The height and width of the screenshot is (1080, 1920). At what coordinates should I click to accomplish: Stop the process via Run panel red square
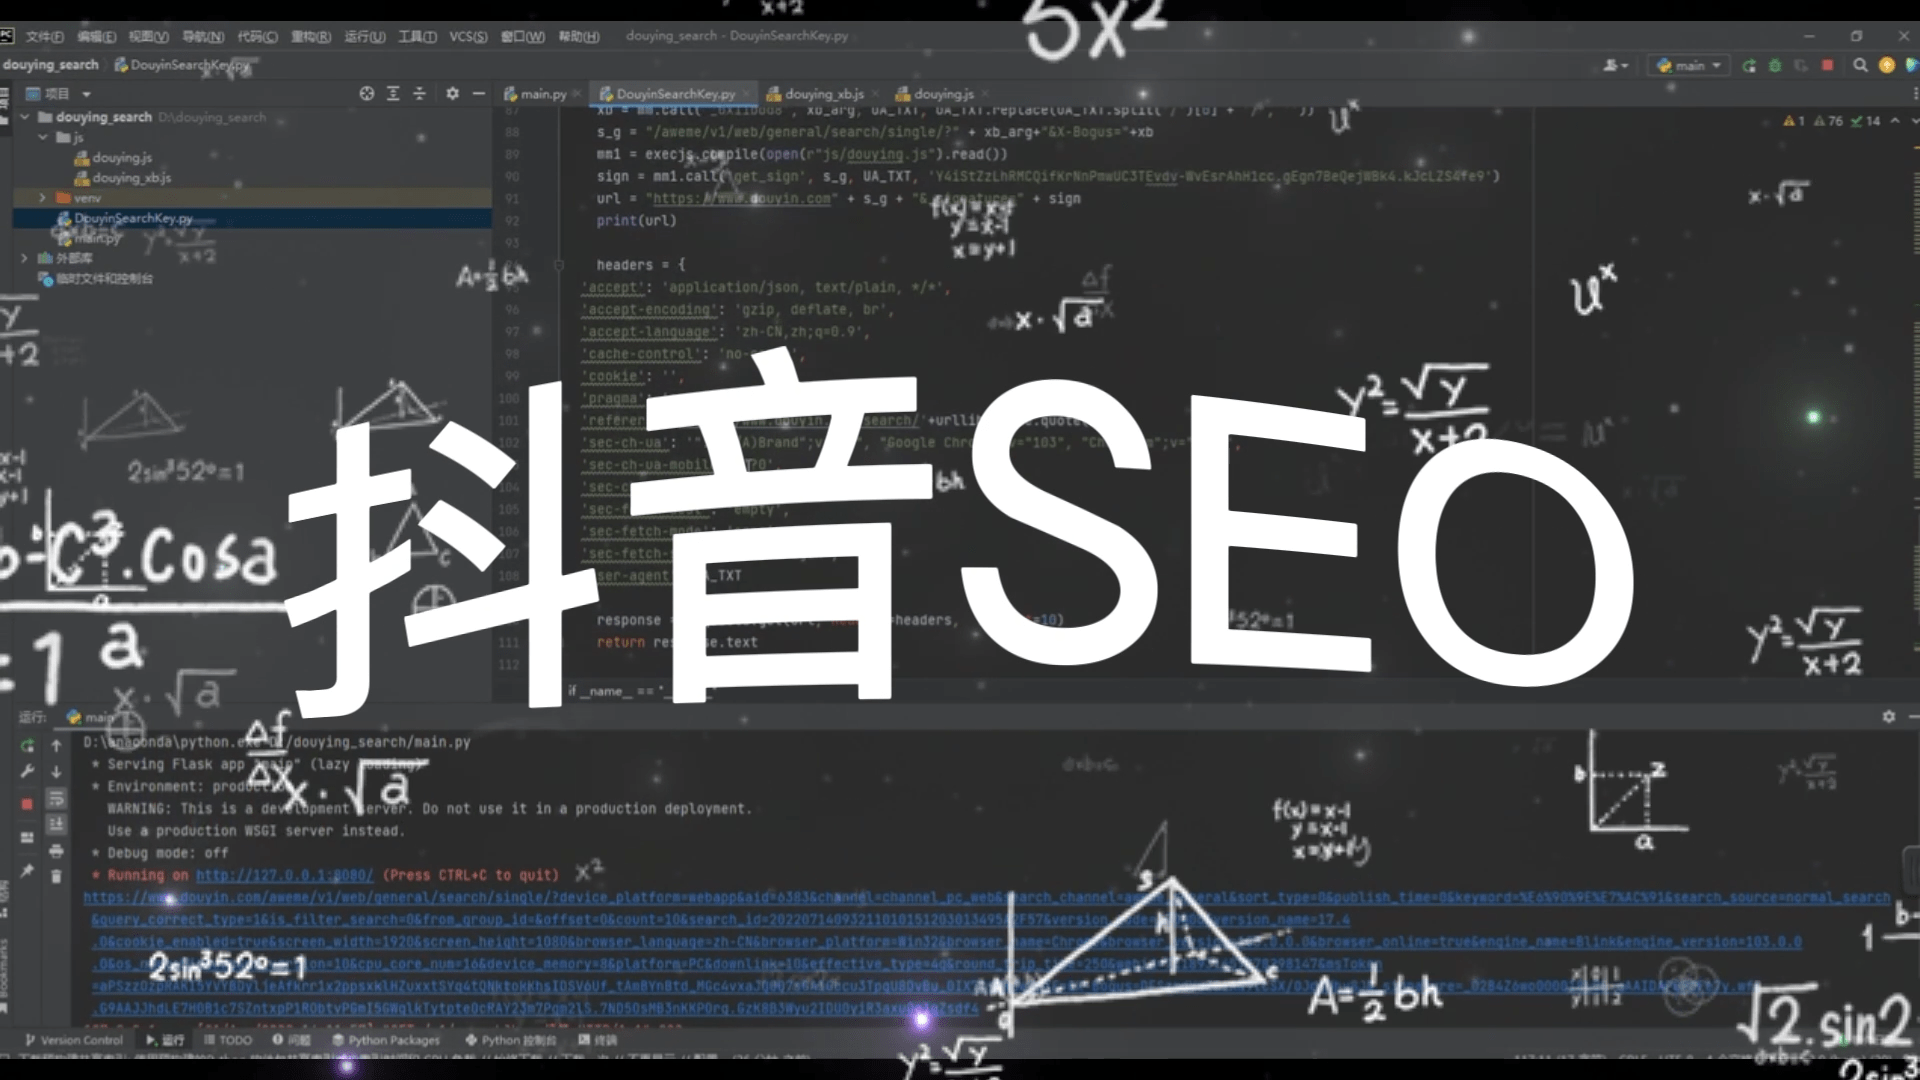coord(27,803)
